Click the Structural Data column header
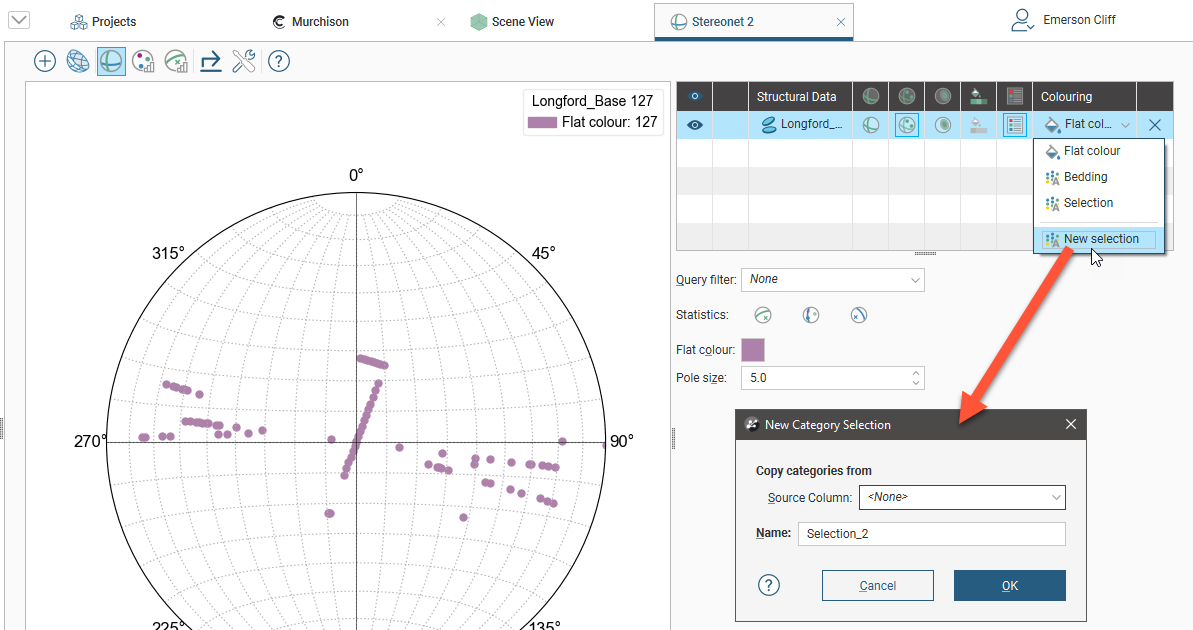Screen dimensions: 1193x630 [x=797, y=97]
